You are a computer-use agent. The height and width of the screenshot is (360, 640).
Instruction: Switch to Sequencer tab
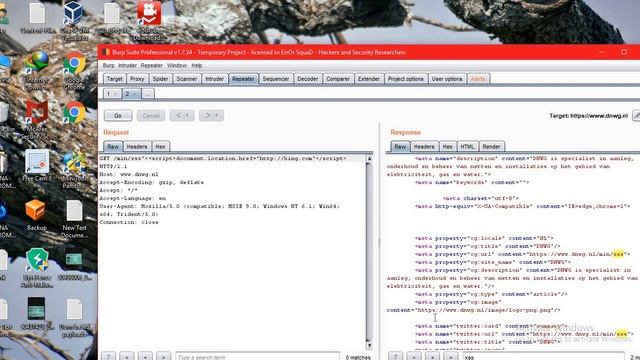276,79
